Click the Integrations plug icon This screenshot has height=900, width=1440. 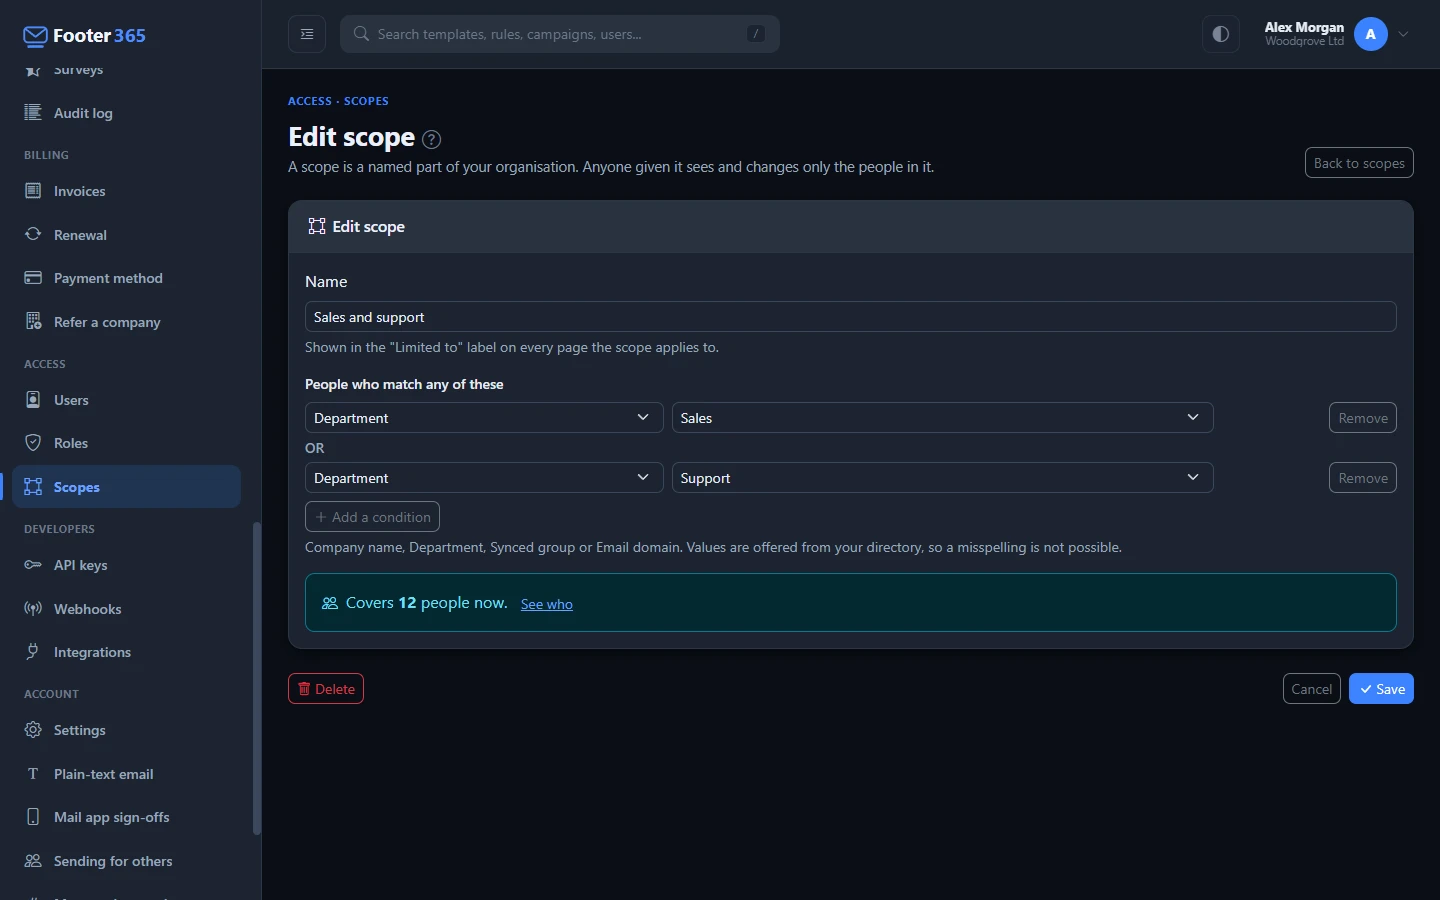point(33,652)
